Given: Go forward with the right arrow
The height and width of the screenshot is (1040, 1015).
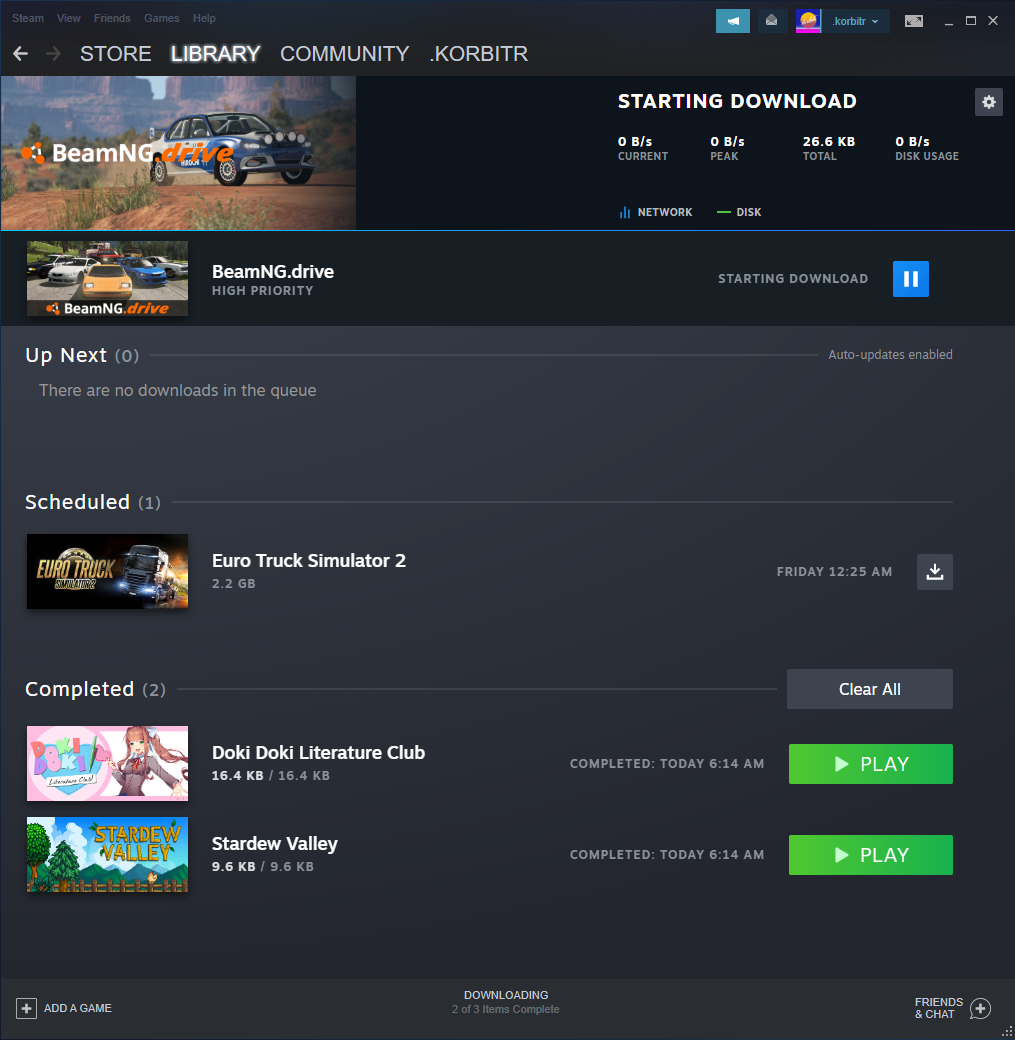Looking at the screenshot, I should [x=54, y=54].
